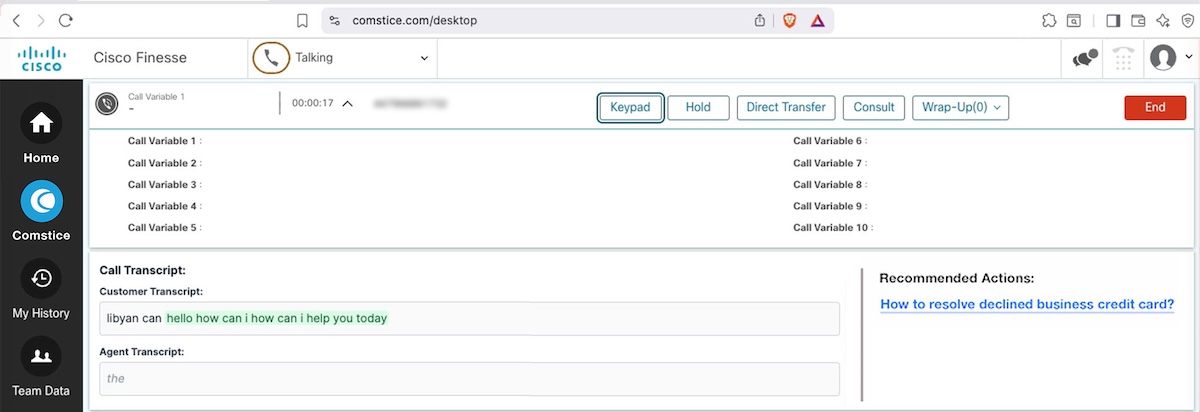
Task: Open the team chat bubbles icon
Action: pyautogui.click(x=1085, y=58)
